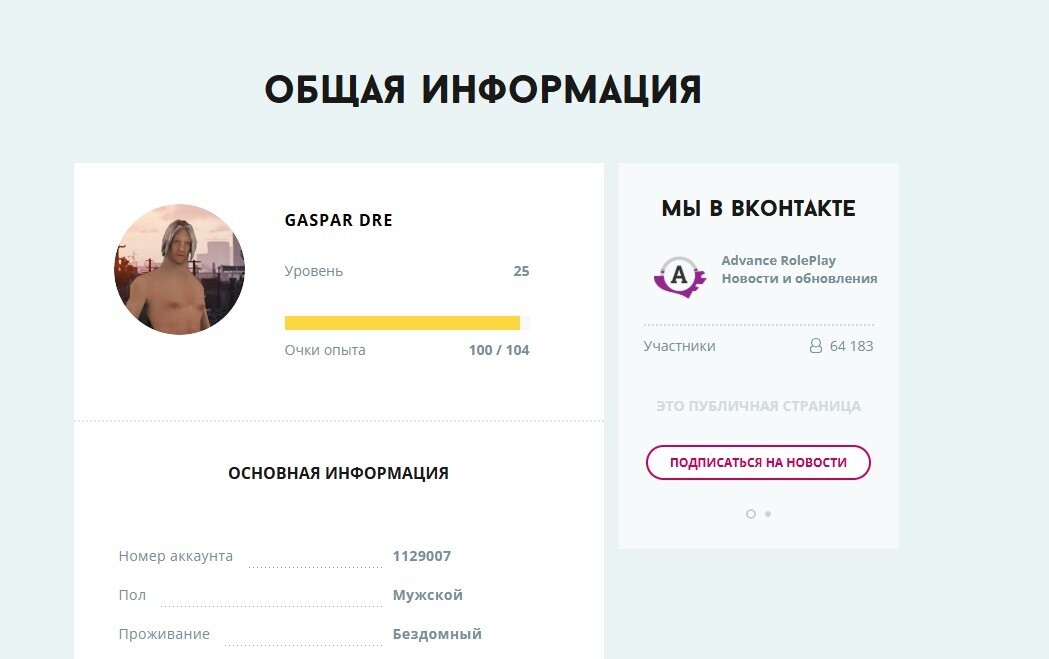Click the Мы в ВКонтакте widget title
The image size is (1049, 659).
(759, 209)
